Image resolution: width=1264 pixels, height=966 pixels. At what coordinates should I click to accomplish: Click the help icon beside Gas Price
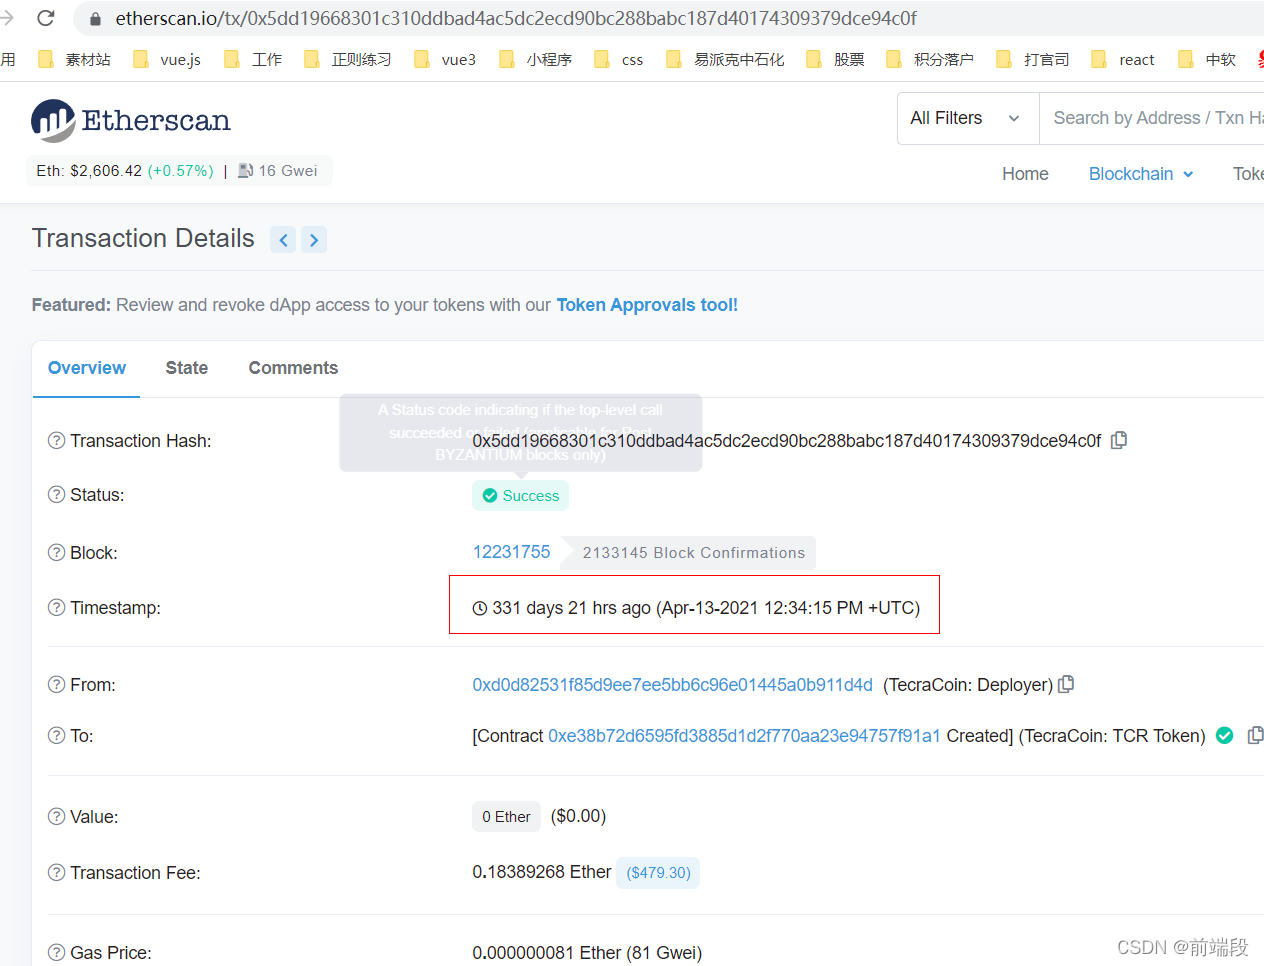(57, 952)
